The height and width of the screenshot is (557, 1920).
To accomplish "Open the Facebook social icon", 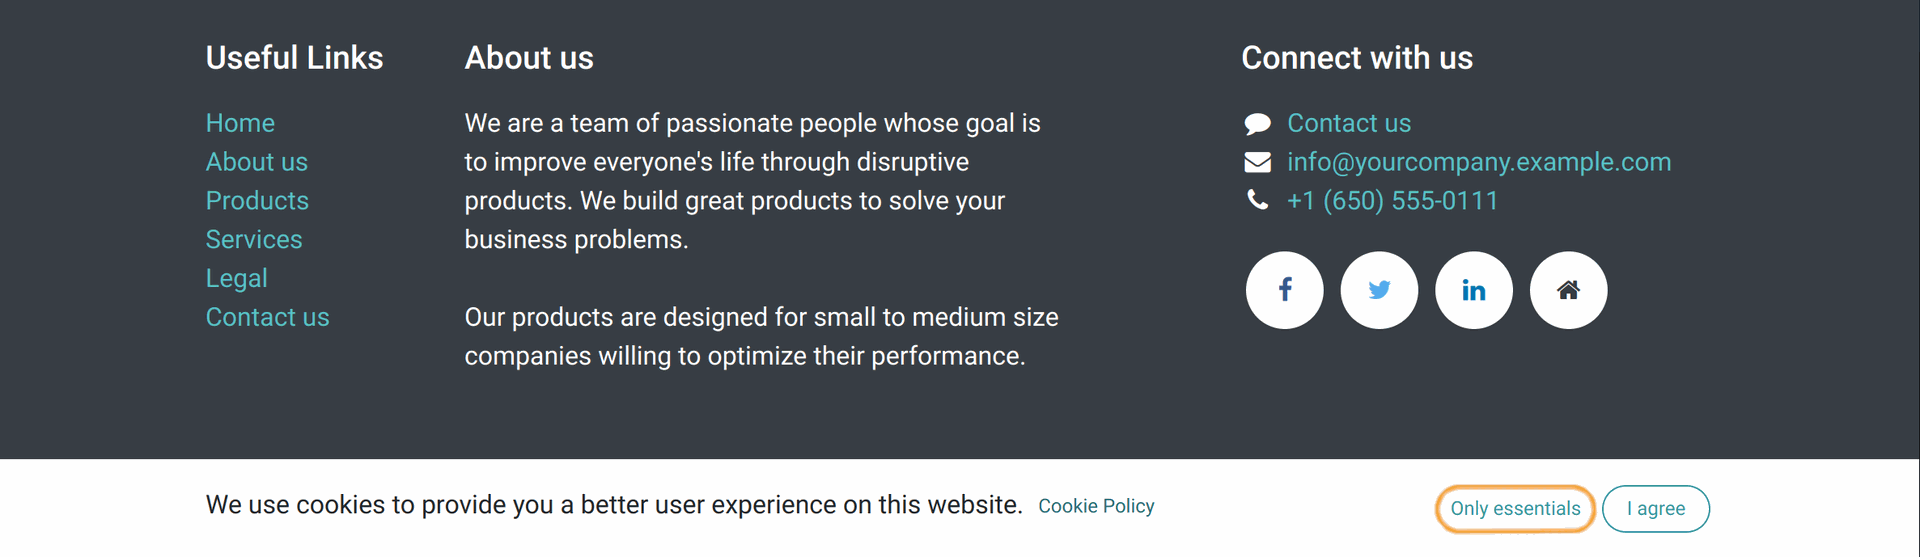I will pyautogui.click(x=1284, y=290).
